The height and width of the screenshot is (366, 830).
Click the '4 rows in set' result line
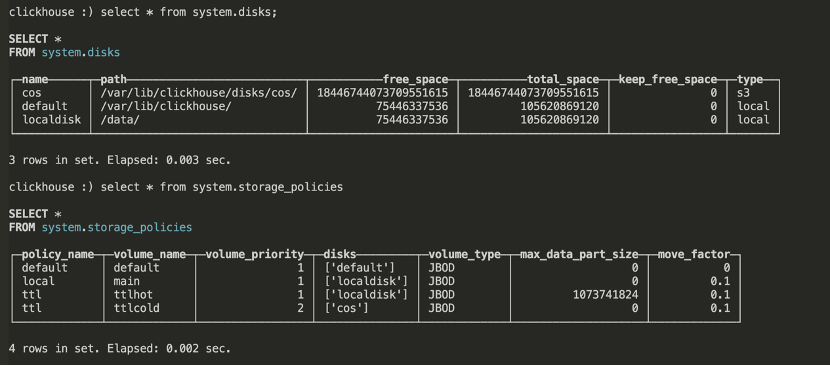(x=120, y=349)
